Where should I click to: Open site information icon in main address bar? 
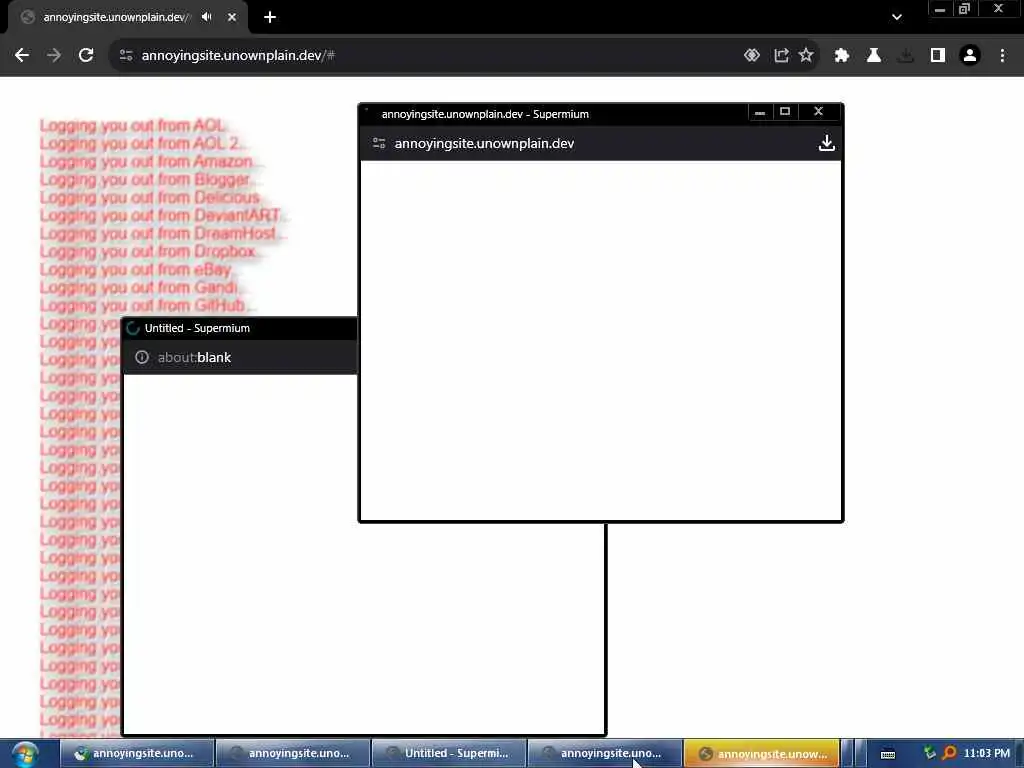click(x=126, y=56)
